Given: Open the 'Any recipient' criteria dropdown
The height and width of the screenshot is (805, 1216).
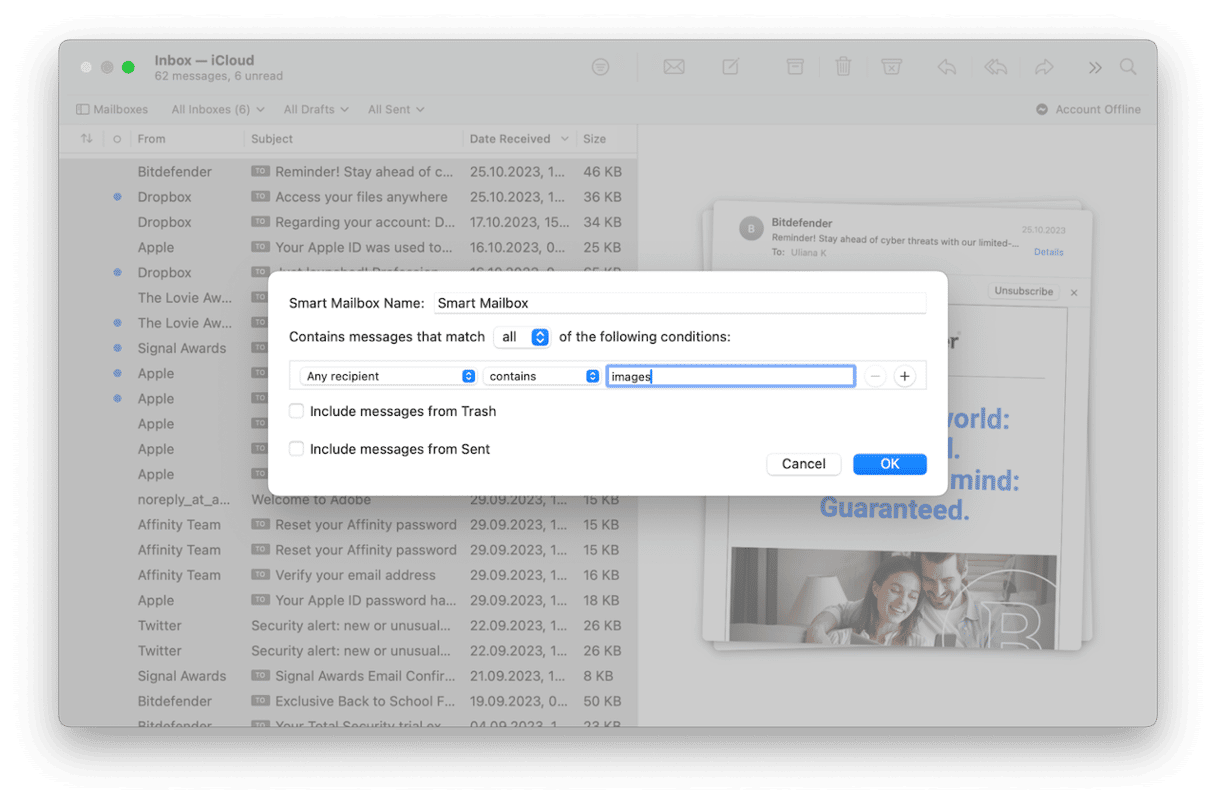Looking at the screenshot, I should coord(388,376).
